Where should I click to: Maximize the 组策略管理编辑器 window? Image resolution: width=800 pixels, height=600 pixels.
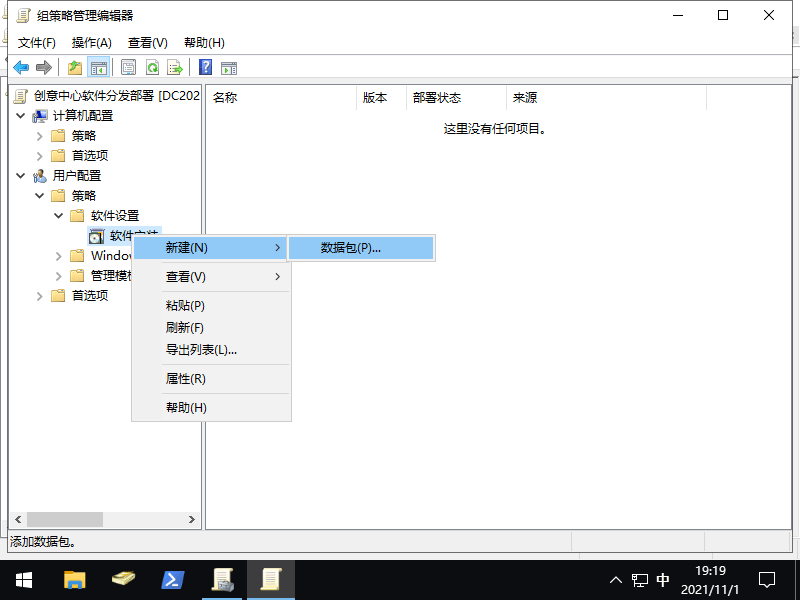click(723, 15)
